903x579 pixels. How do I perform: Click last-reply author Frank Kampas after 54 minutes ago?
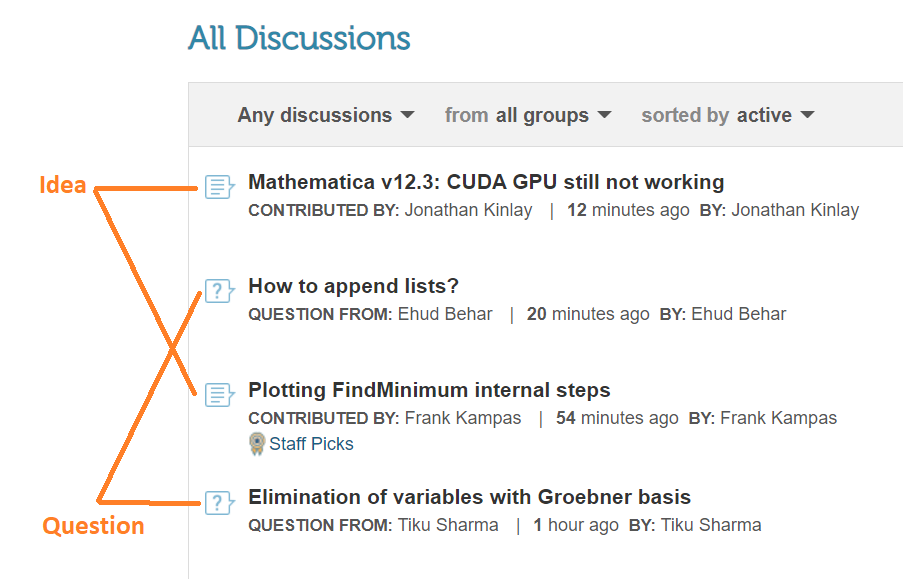[779, 418]
